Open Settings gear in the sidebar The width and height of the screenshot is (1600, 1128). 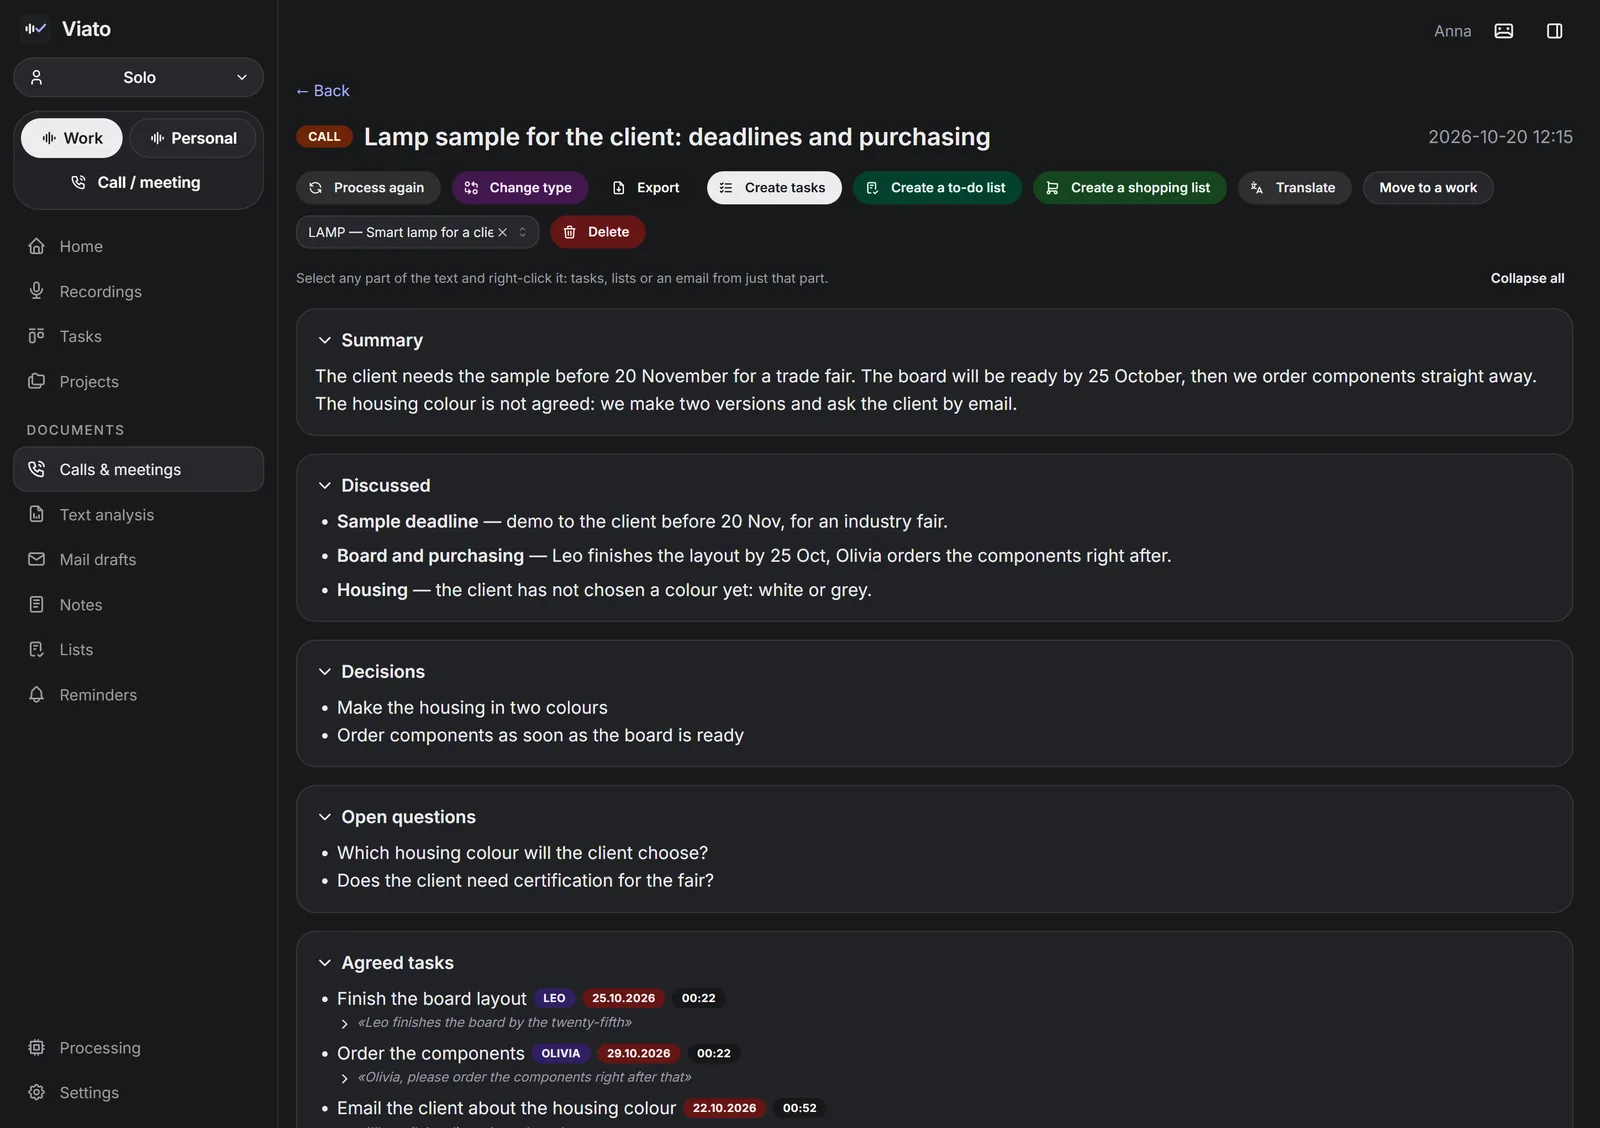37,1092
